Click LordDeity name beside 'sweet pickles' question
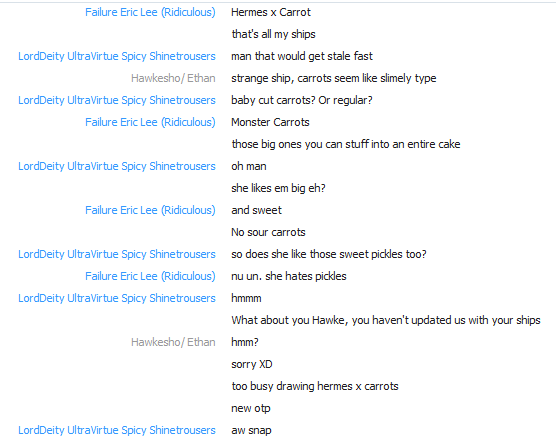556x440 pixels. point(117,254)
